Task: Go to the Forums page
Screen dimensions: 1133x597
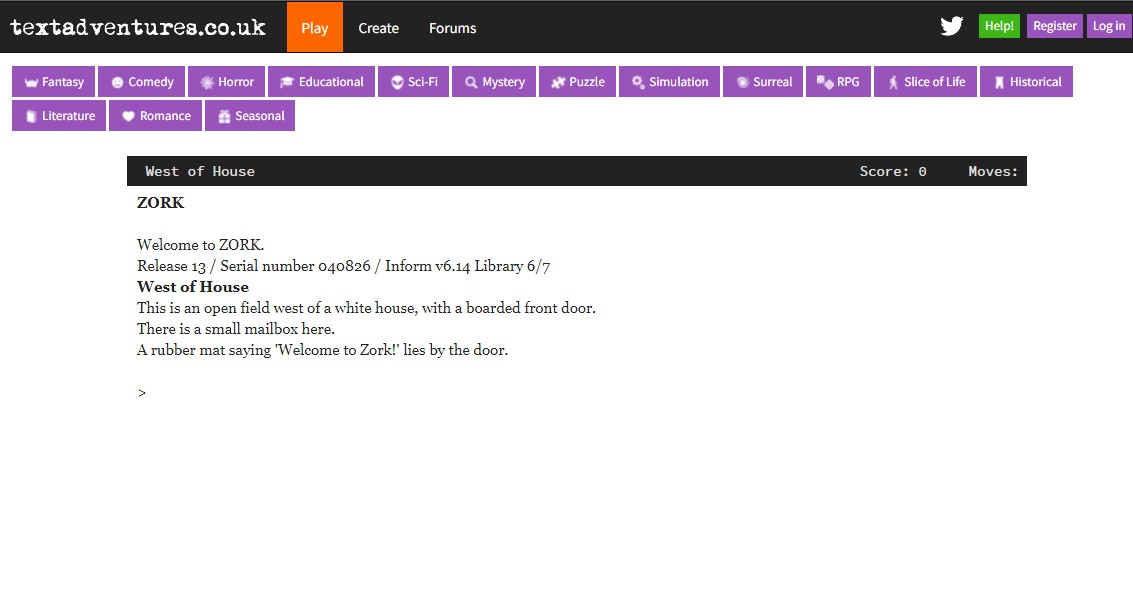Action: (x=452, y=28)
